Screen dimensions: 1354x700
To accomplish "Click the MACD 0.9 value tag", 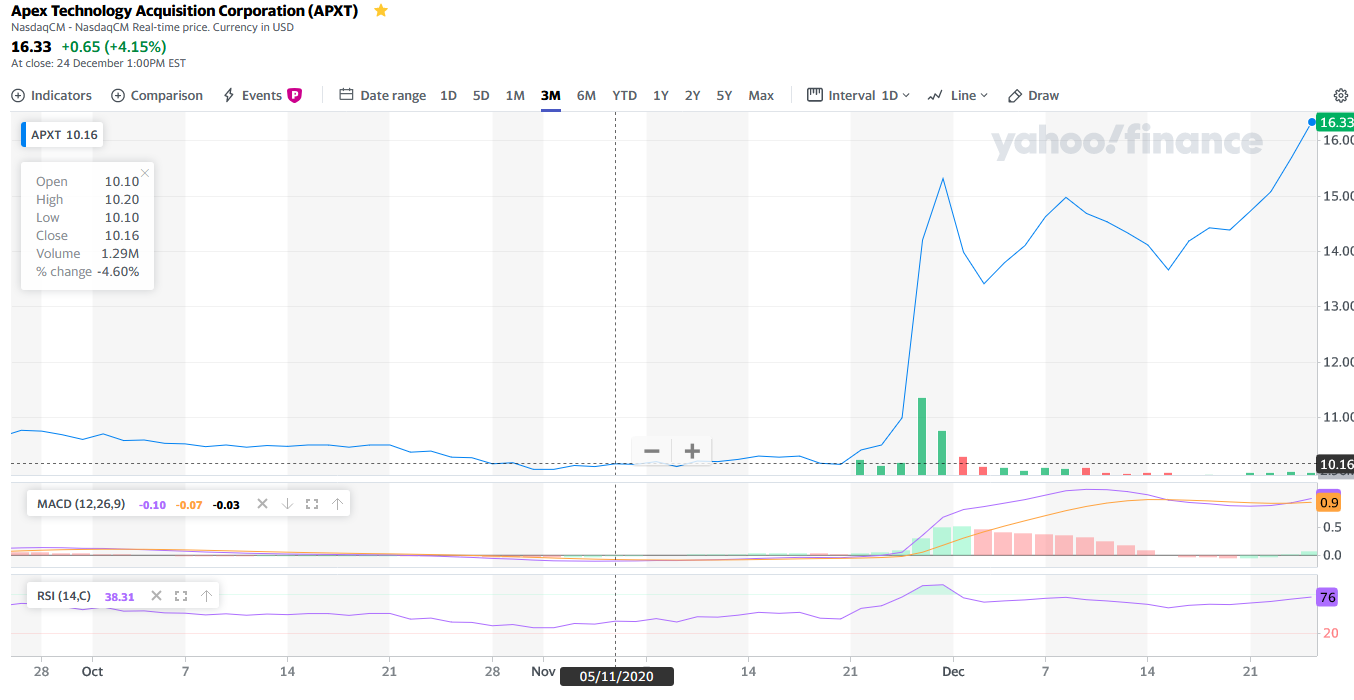I will (1329, 502).
